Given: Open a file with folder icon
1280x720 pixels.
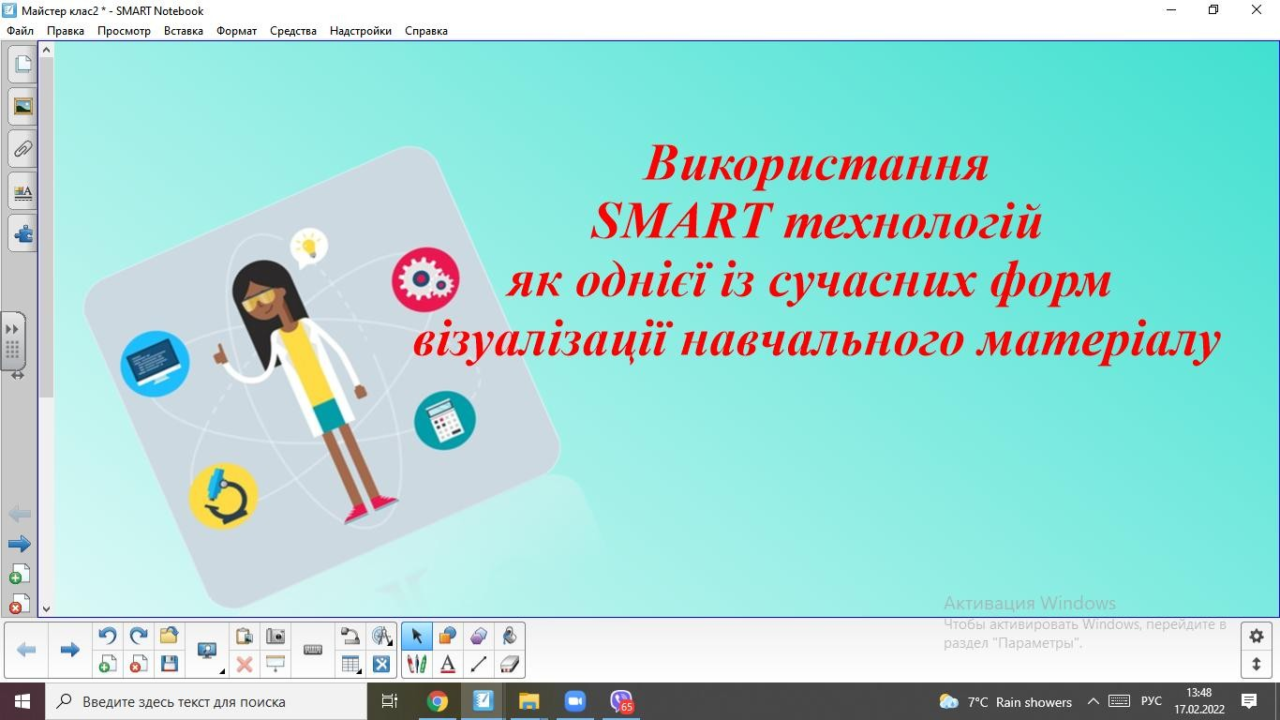Looking at the screenshot, I should (x=169, y=636).
